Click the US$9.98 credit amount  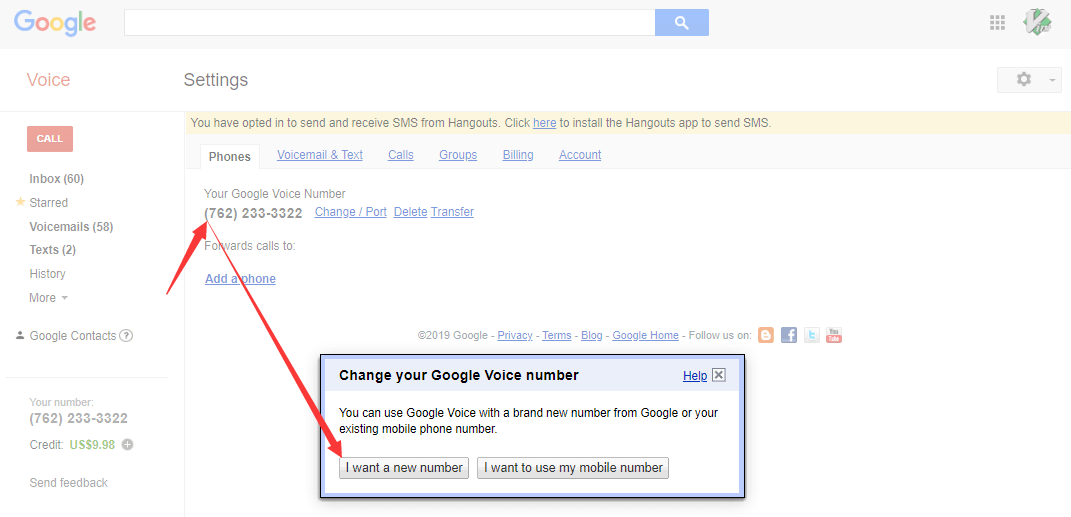(92, 445)
